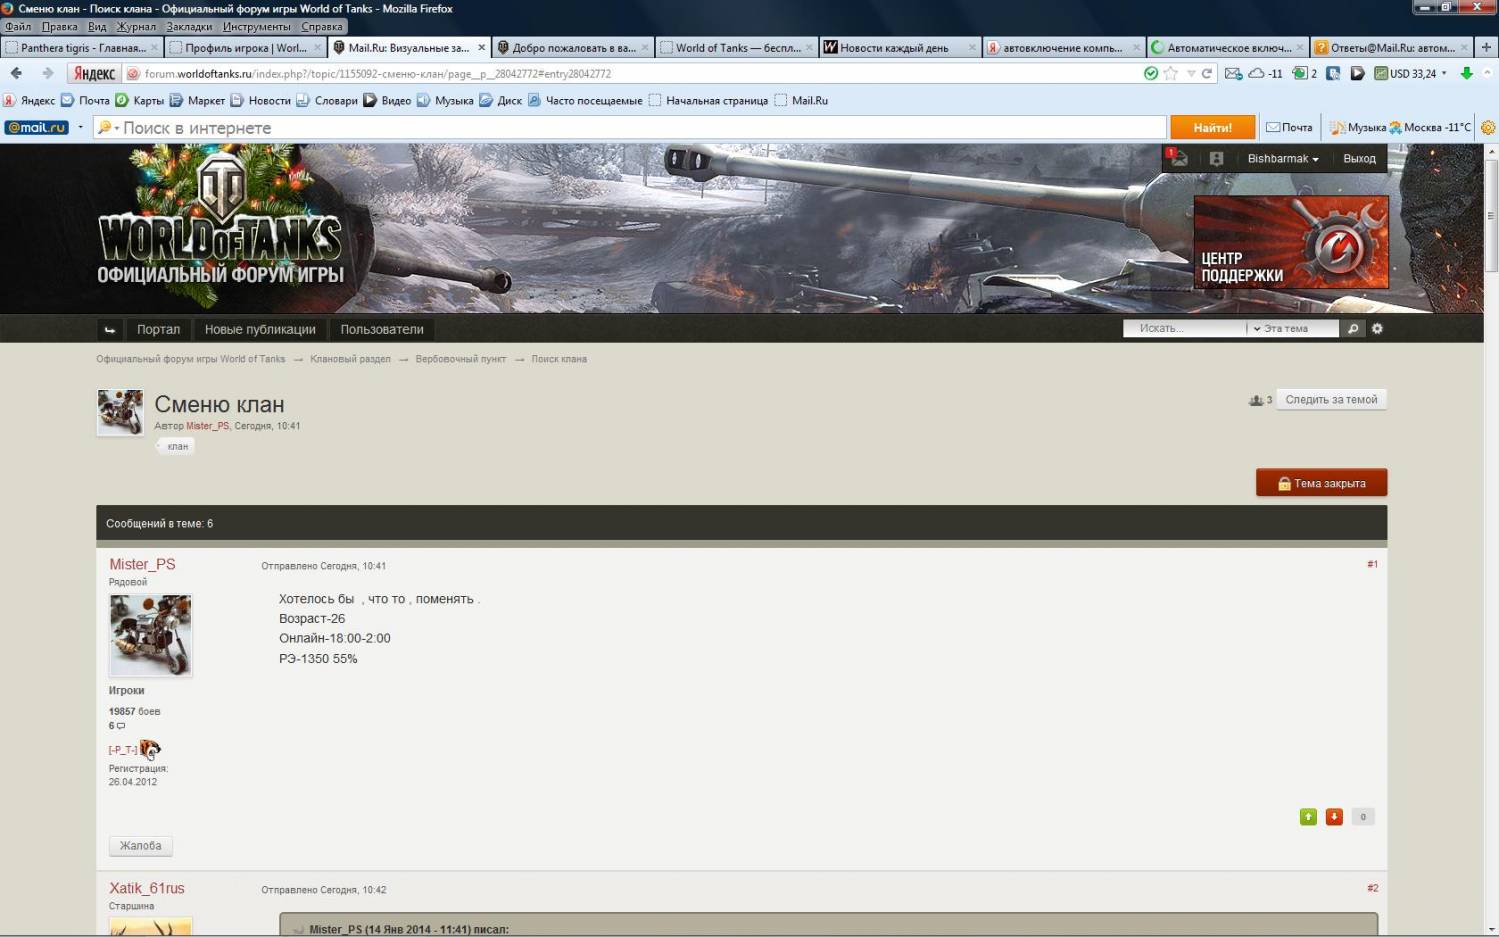Focus 'Поиск в интернете' search field
The image size is (1499, 937).
pyautogui.click(x=630, y=128)
